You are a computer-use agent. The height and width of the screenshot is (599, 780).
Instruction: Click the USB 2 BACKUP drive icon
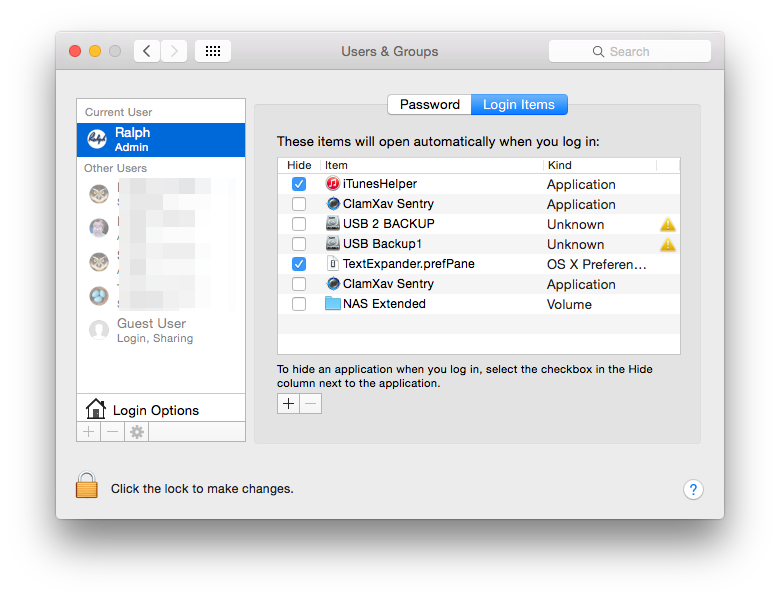coord(333,223)
